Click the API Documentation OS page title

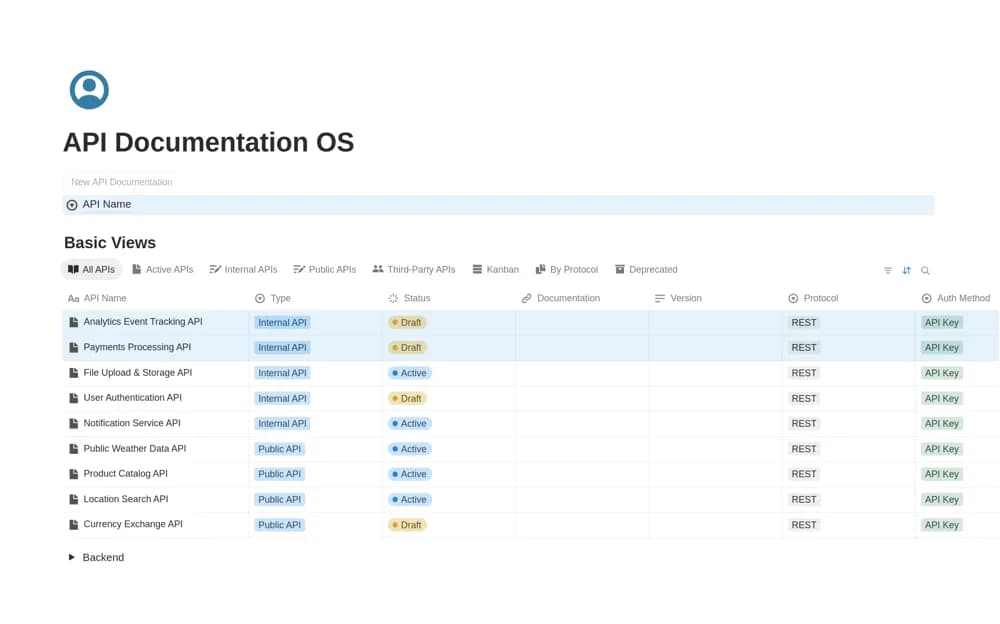pyautogui.click(x=209, y=142)
